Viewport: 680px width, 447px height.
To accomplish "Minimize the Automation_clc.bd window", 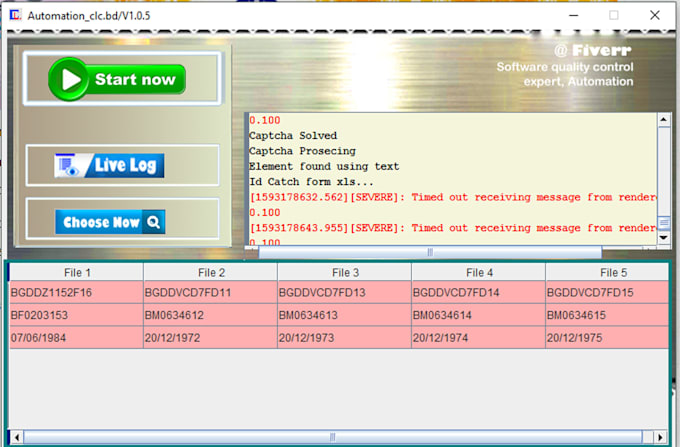I will [574, 16].
